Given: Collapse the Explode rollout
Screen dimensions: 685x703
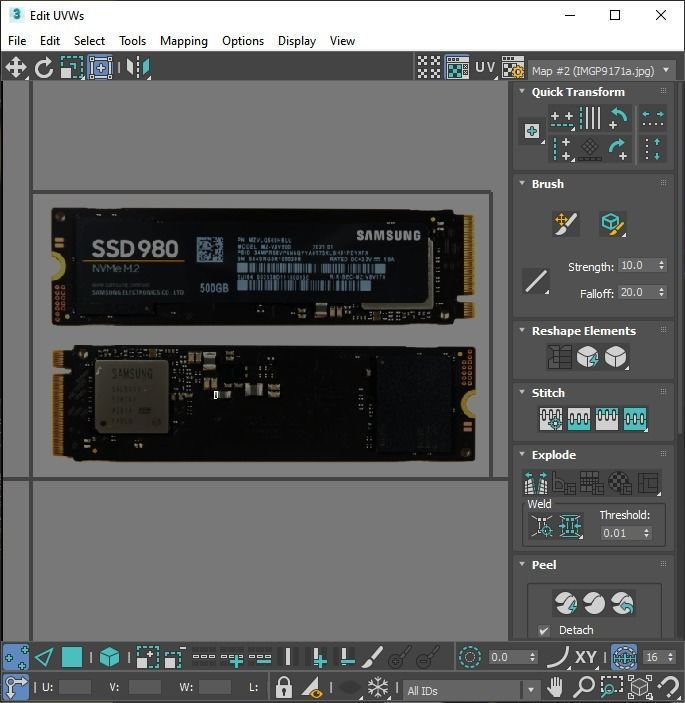Looking at the screenshot, I should (522, 454).
